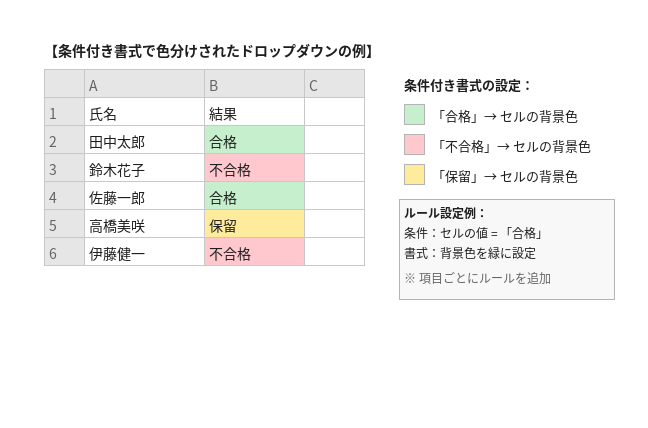This screenshot has width=648, height=428.
Task: Click the ルール設定例 box
Action: pyautogui.click(x=507, y=250)
